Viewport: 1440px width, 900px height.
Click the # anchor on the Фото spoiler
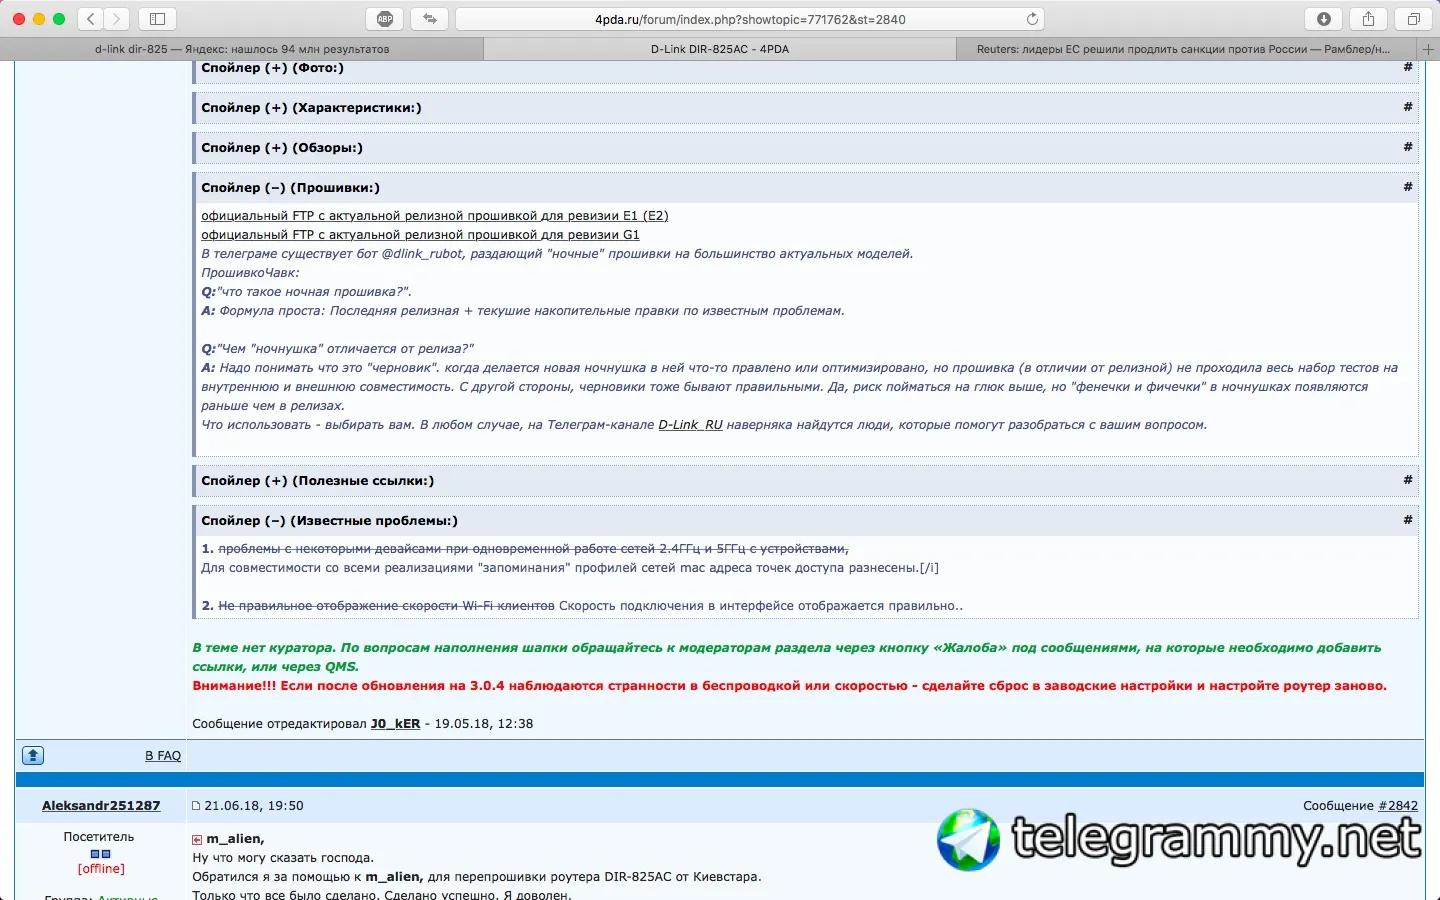click(x=1407, y=67)
